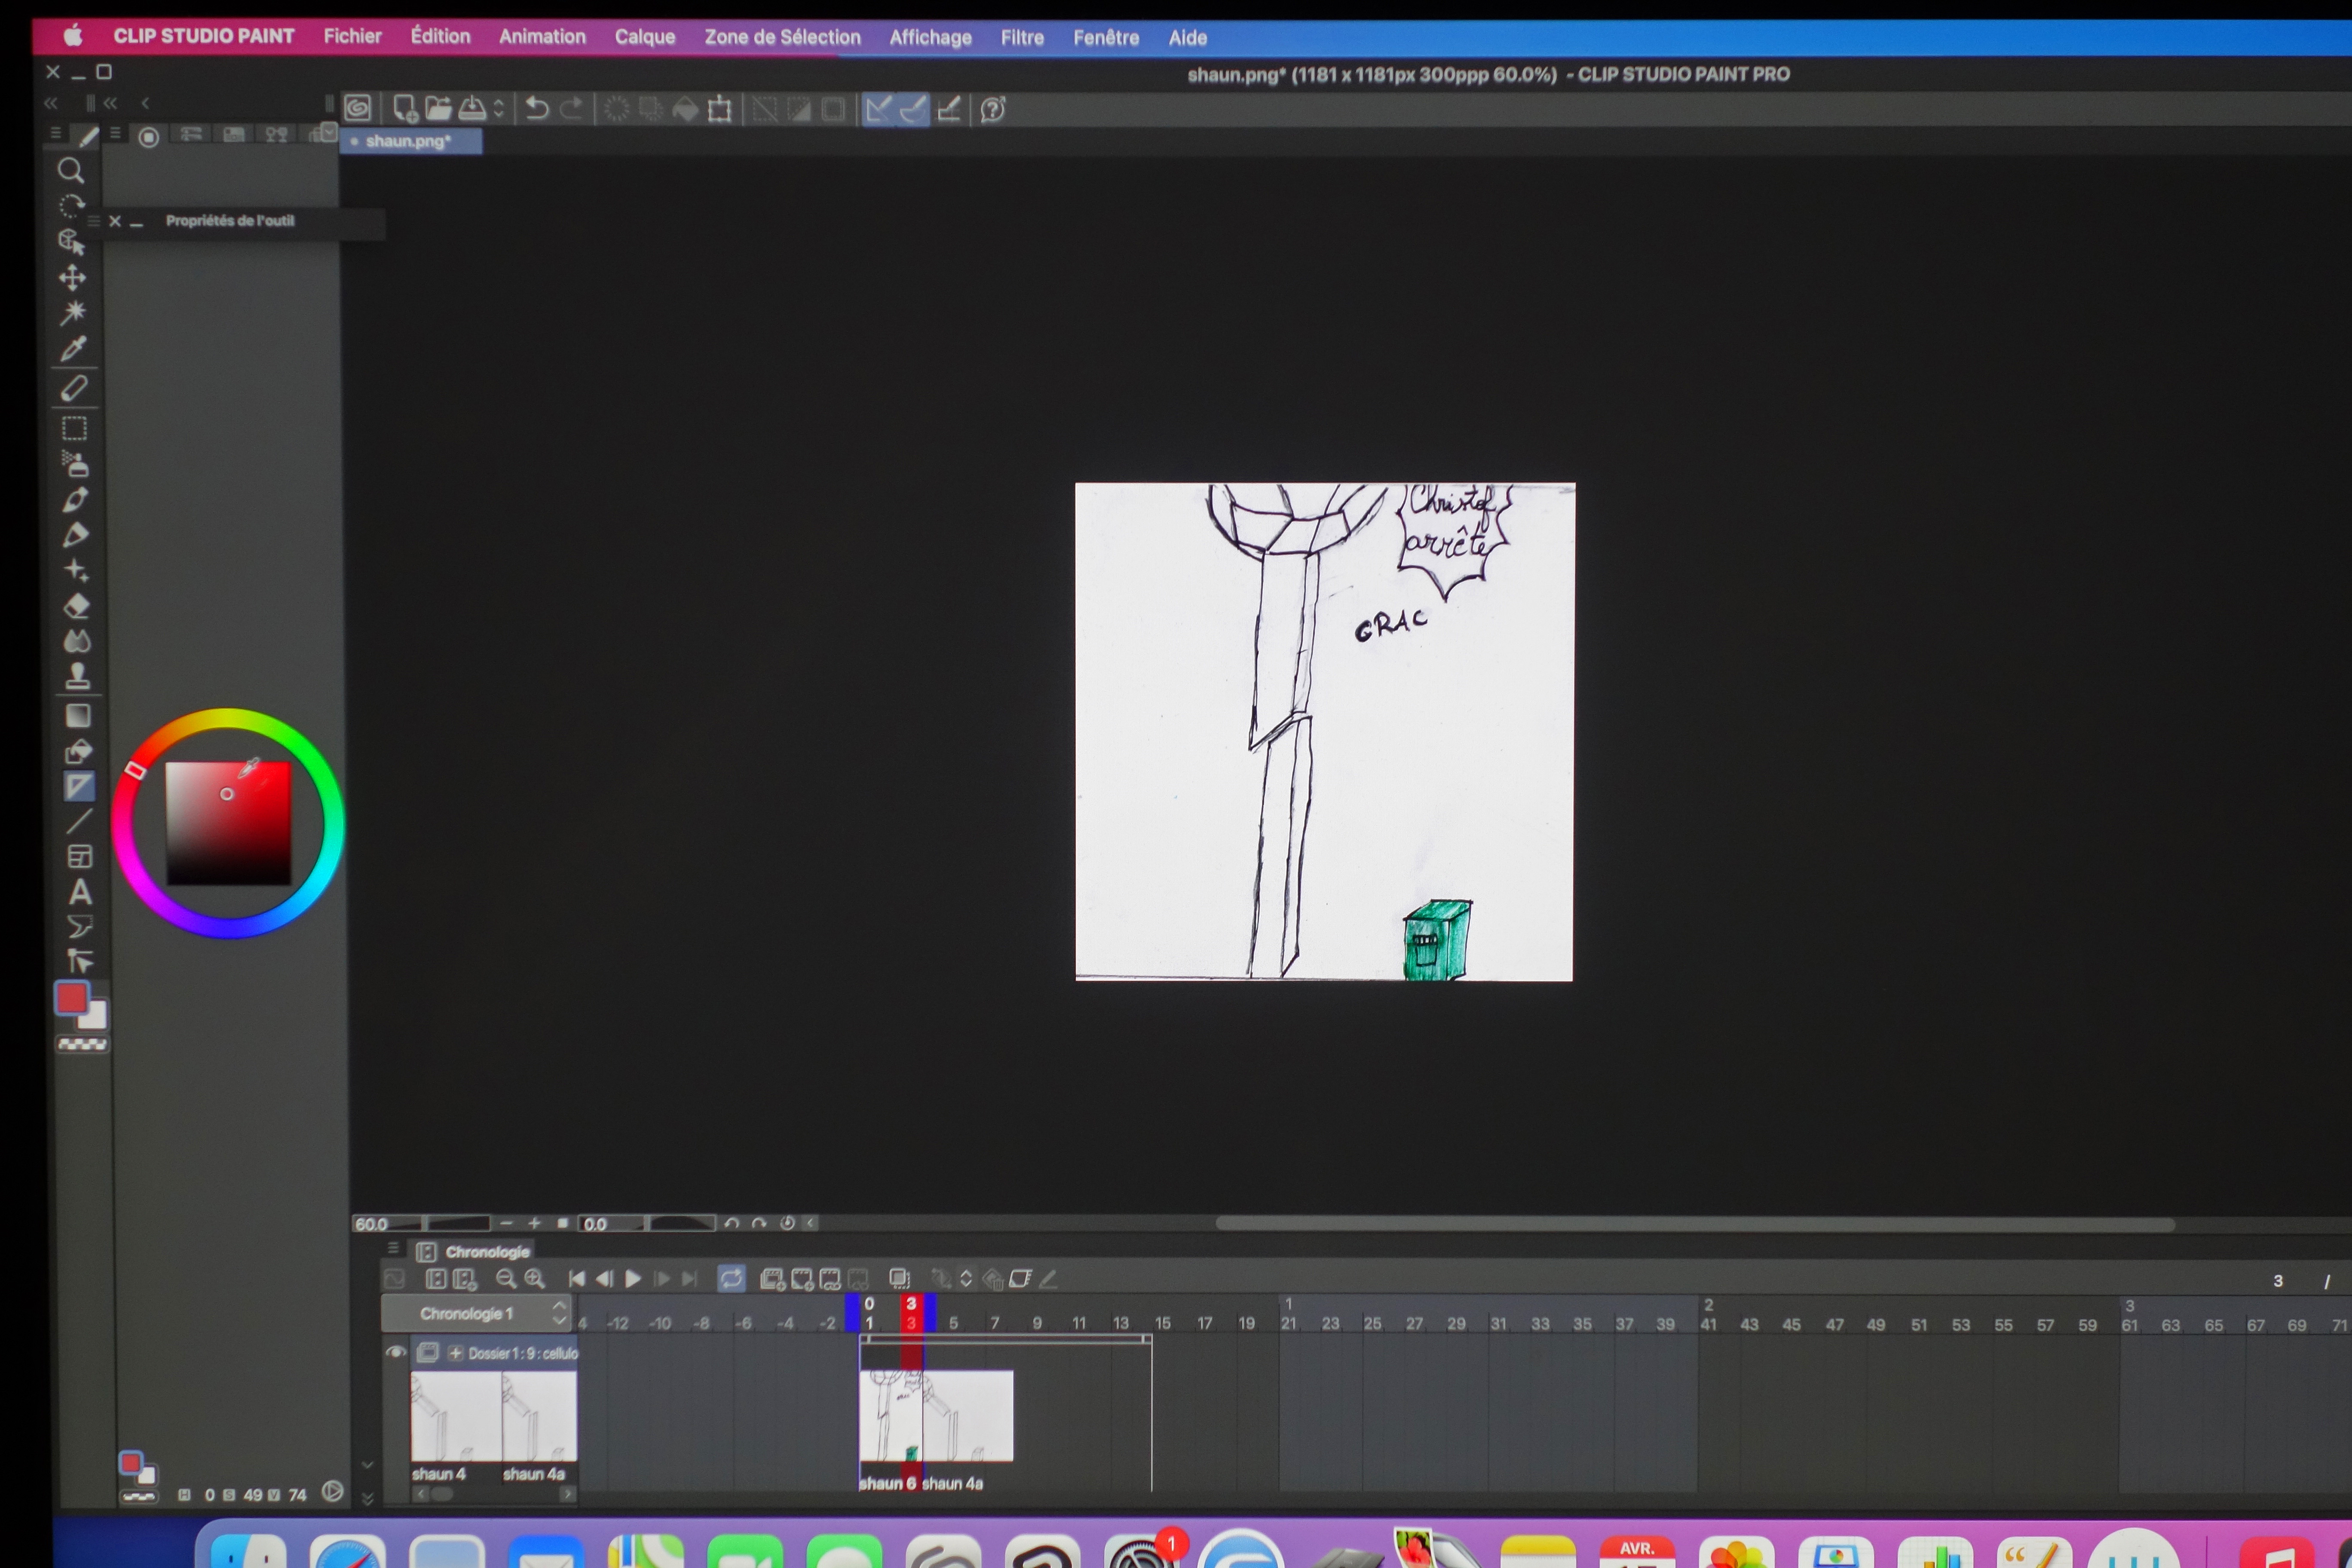The height and width of the screenshot is (1568, 2352).
Task: Open the Fichier menu
Action: point(352,36)
